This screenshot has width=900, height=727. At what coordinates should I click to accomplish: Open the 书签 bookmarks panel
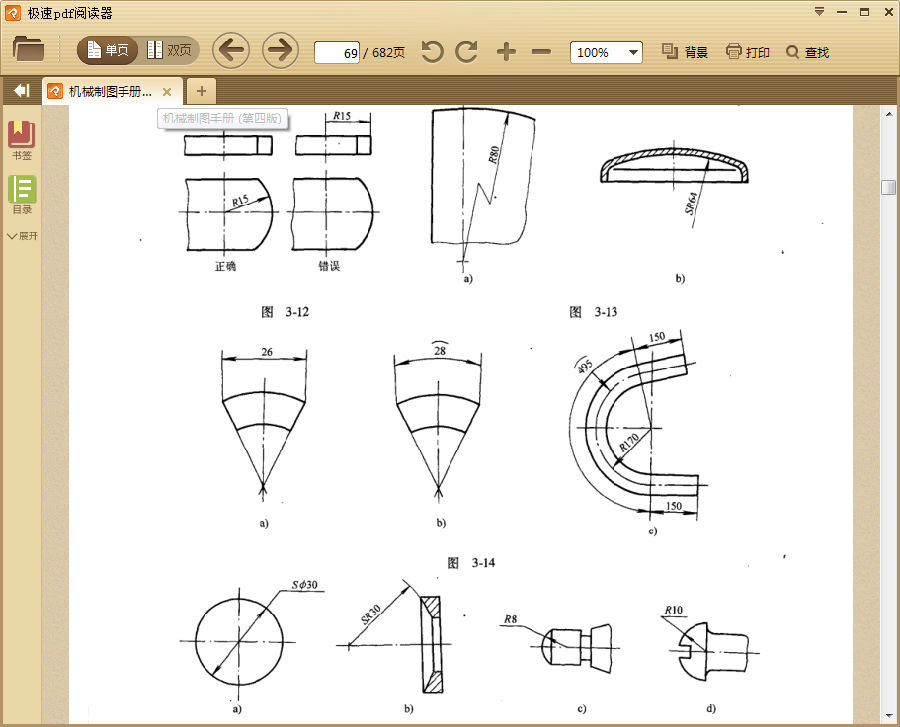click(x=22, y=140)
